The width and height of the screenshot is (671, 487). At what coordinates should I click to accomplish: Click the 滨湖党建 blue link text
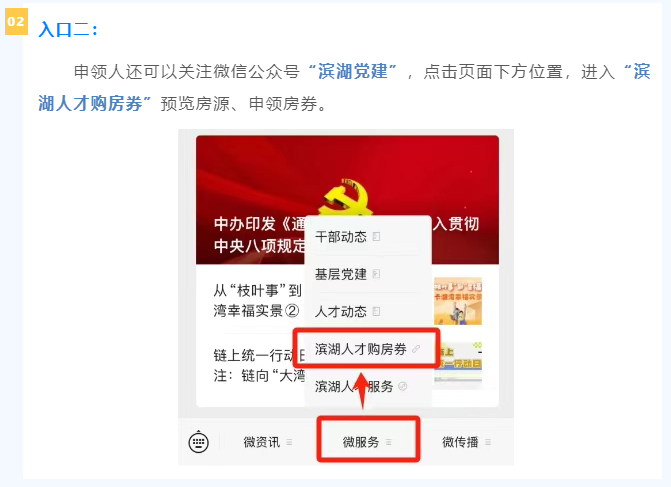click(x=353, y=71)
